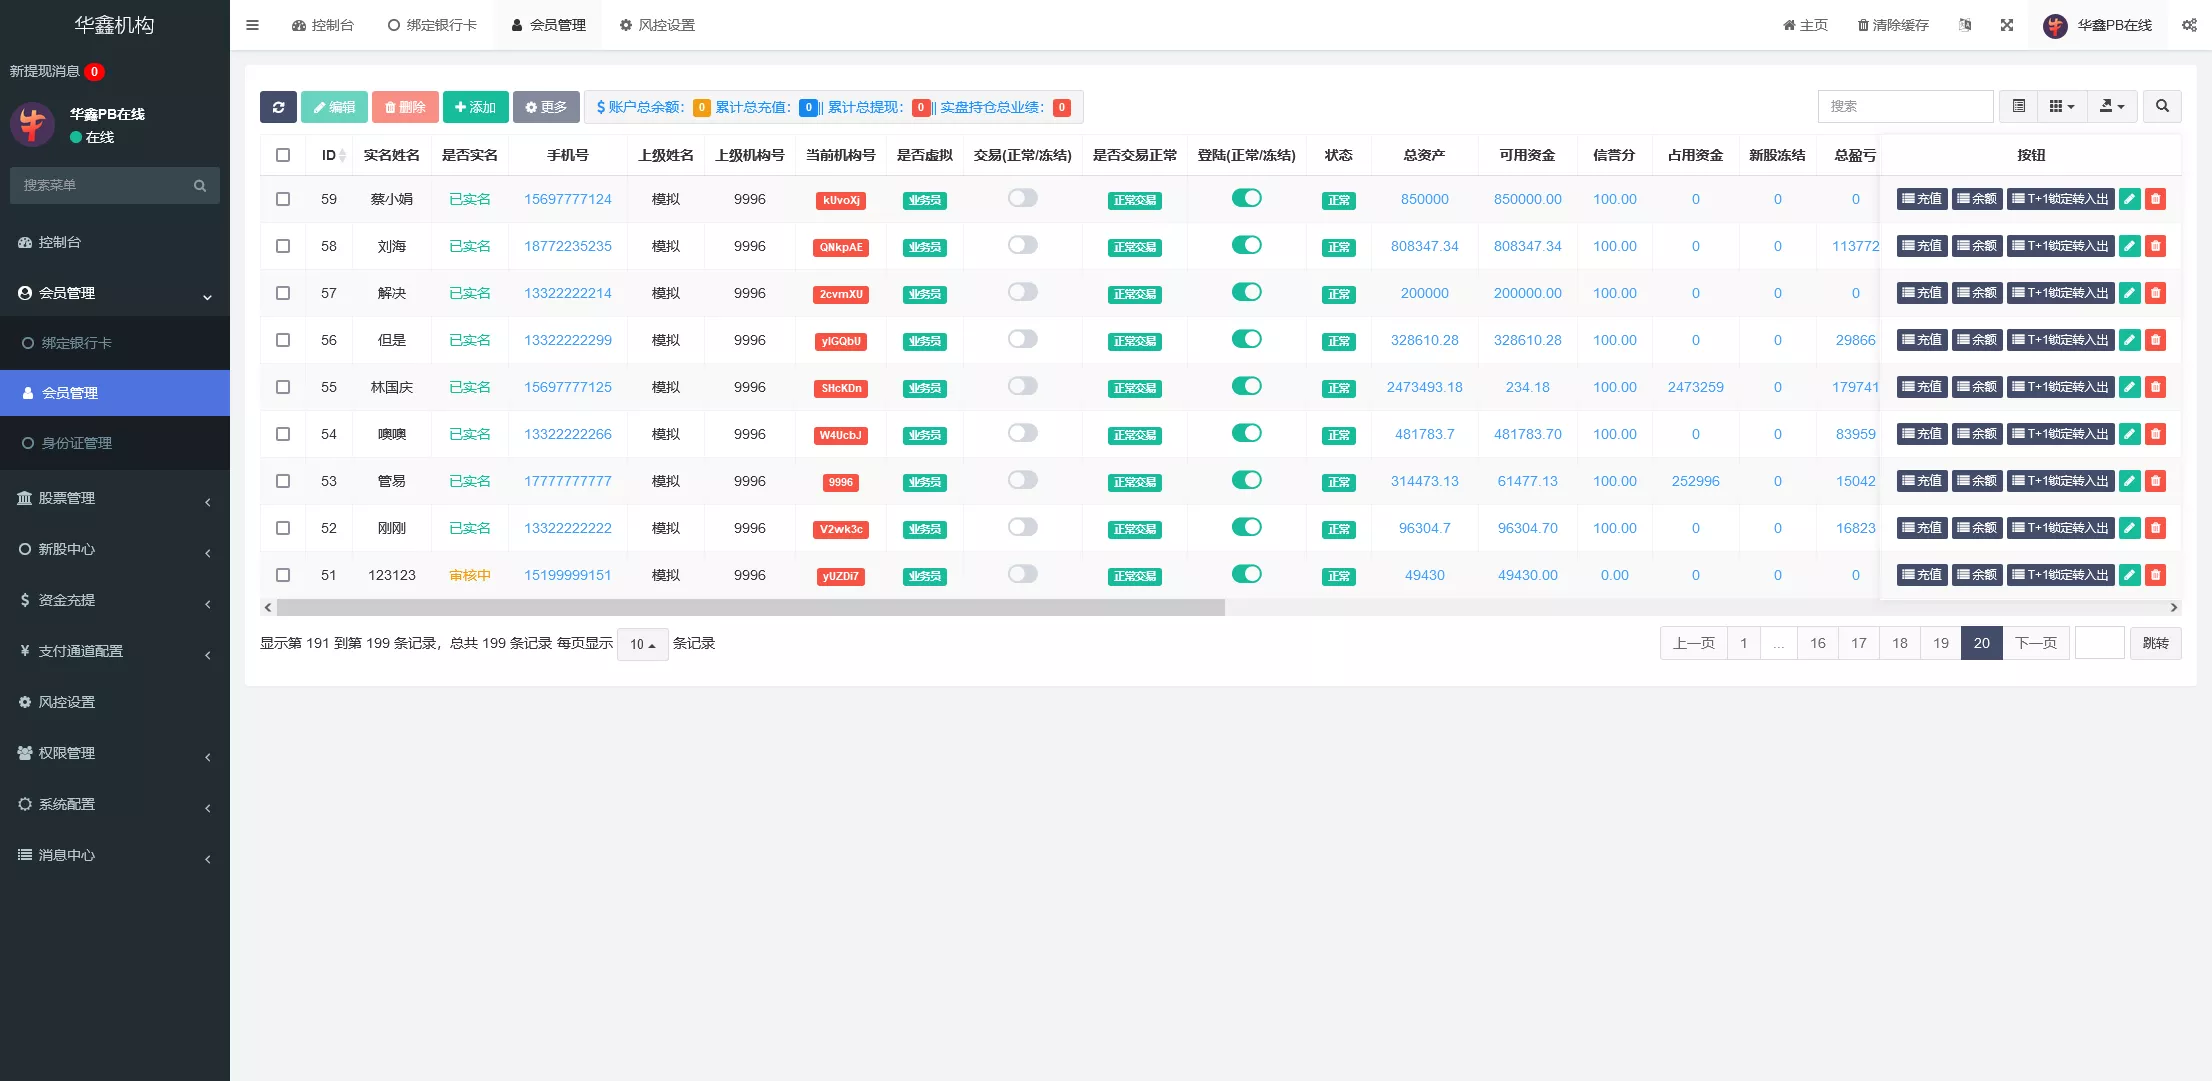Screen dimensions: 2212x1081
Task: Click the toggle table view icon
Action: (x=2019, y=106)
